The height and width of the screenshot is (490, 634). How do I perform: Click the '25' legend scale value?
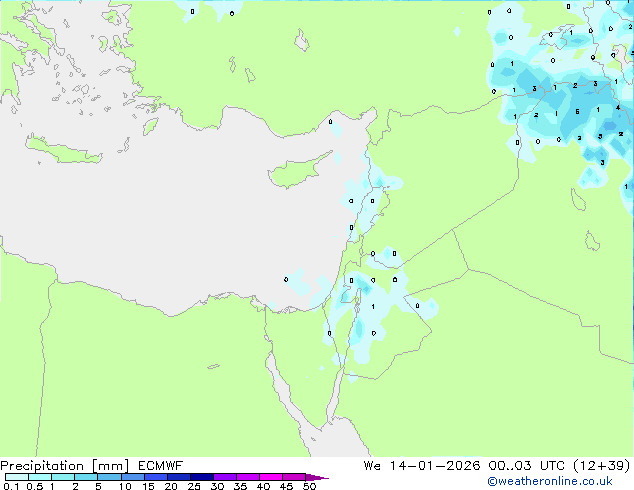click(194, 486)
